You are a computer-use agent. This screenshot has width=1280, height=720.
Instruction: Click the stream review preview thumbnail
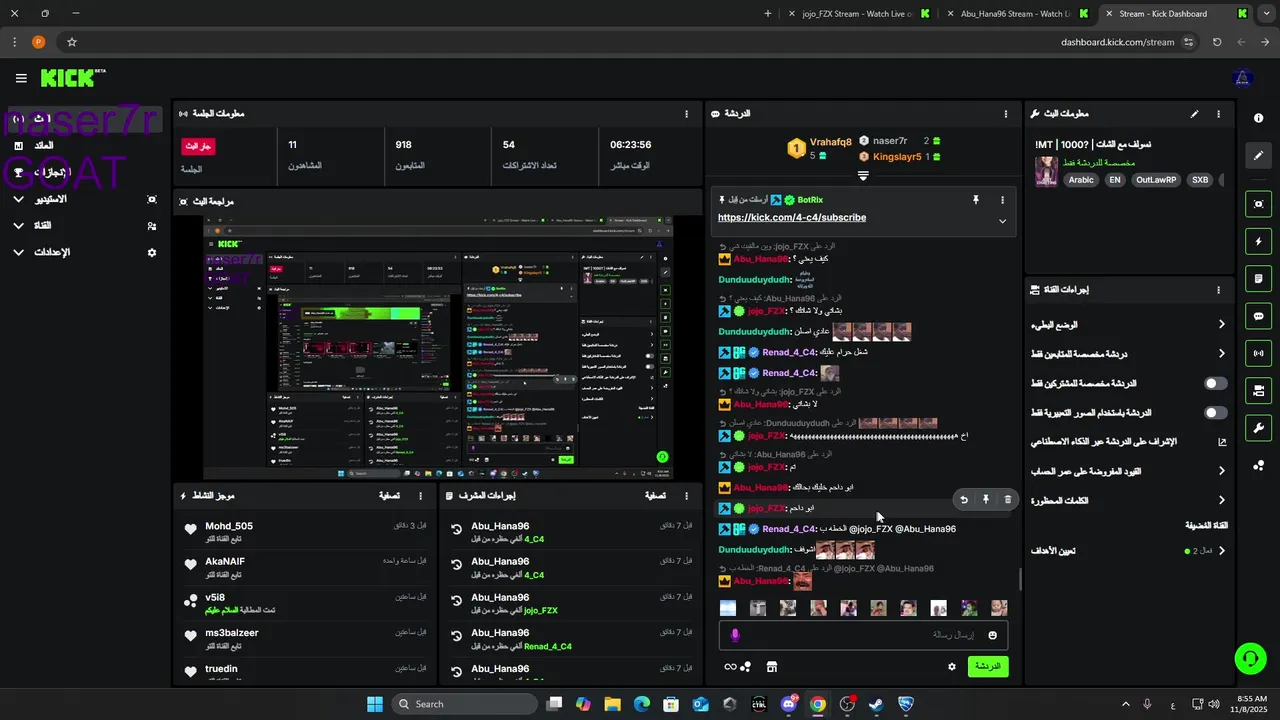(x=438, y=348)
